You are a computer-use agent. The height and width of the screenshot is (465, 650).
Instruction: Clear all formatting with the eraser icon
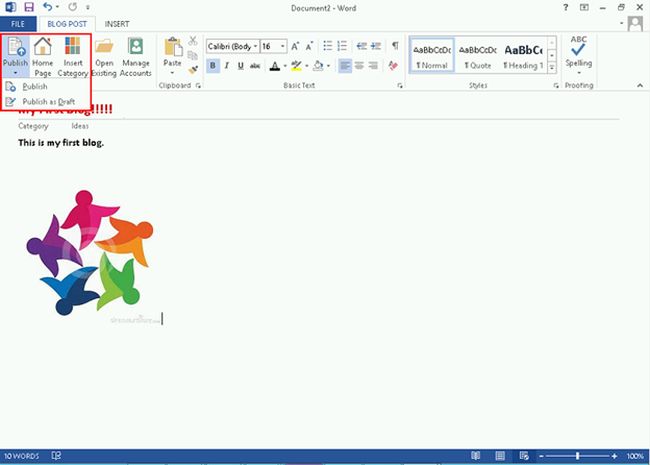pyautogui.click(x=393, y=65)
